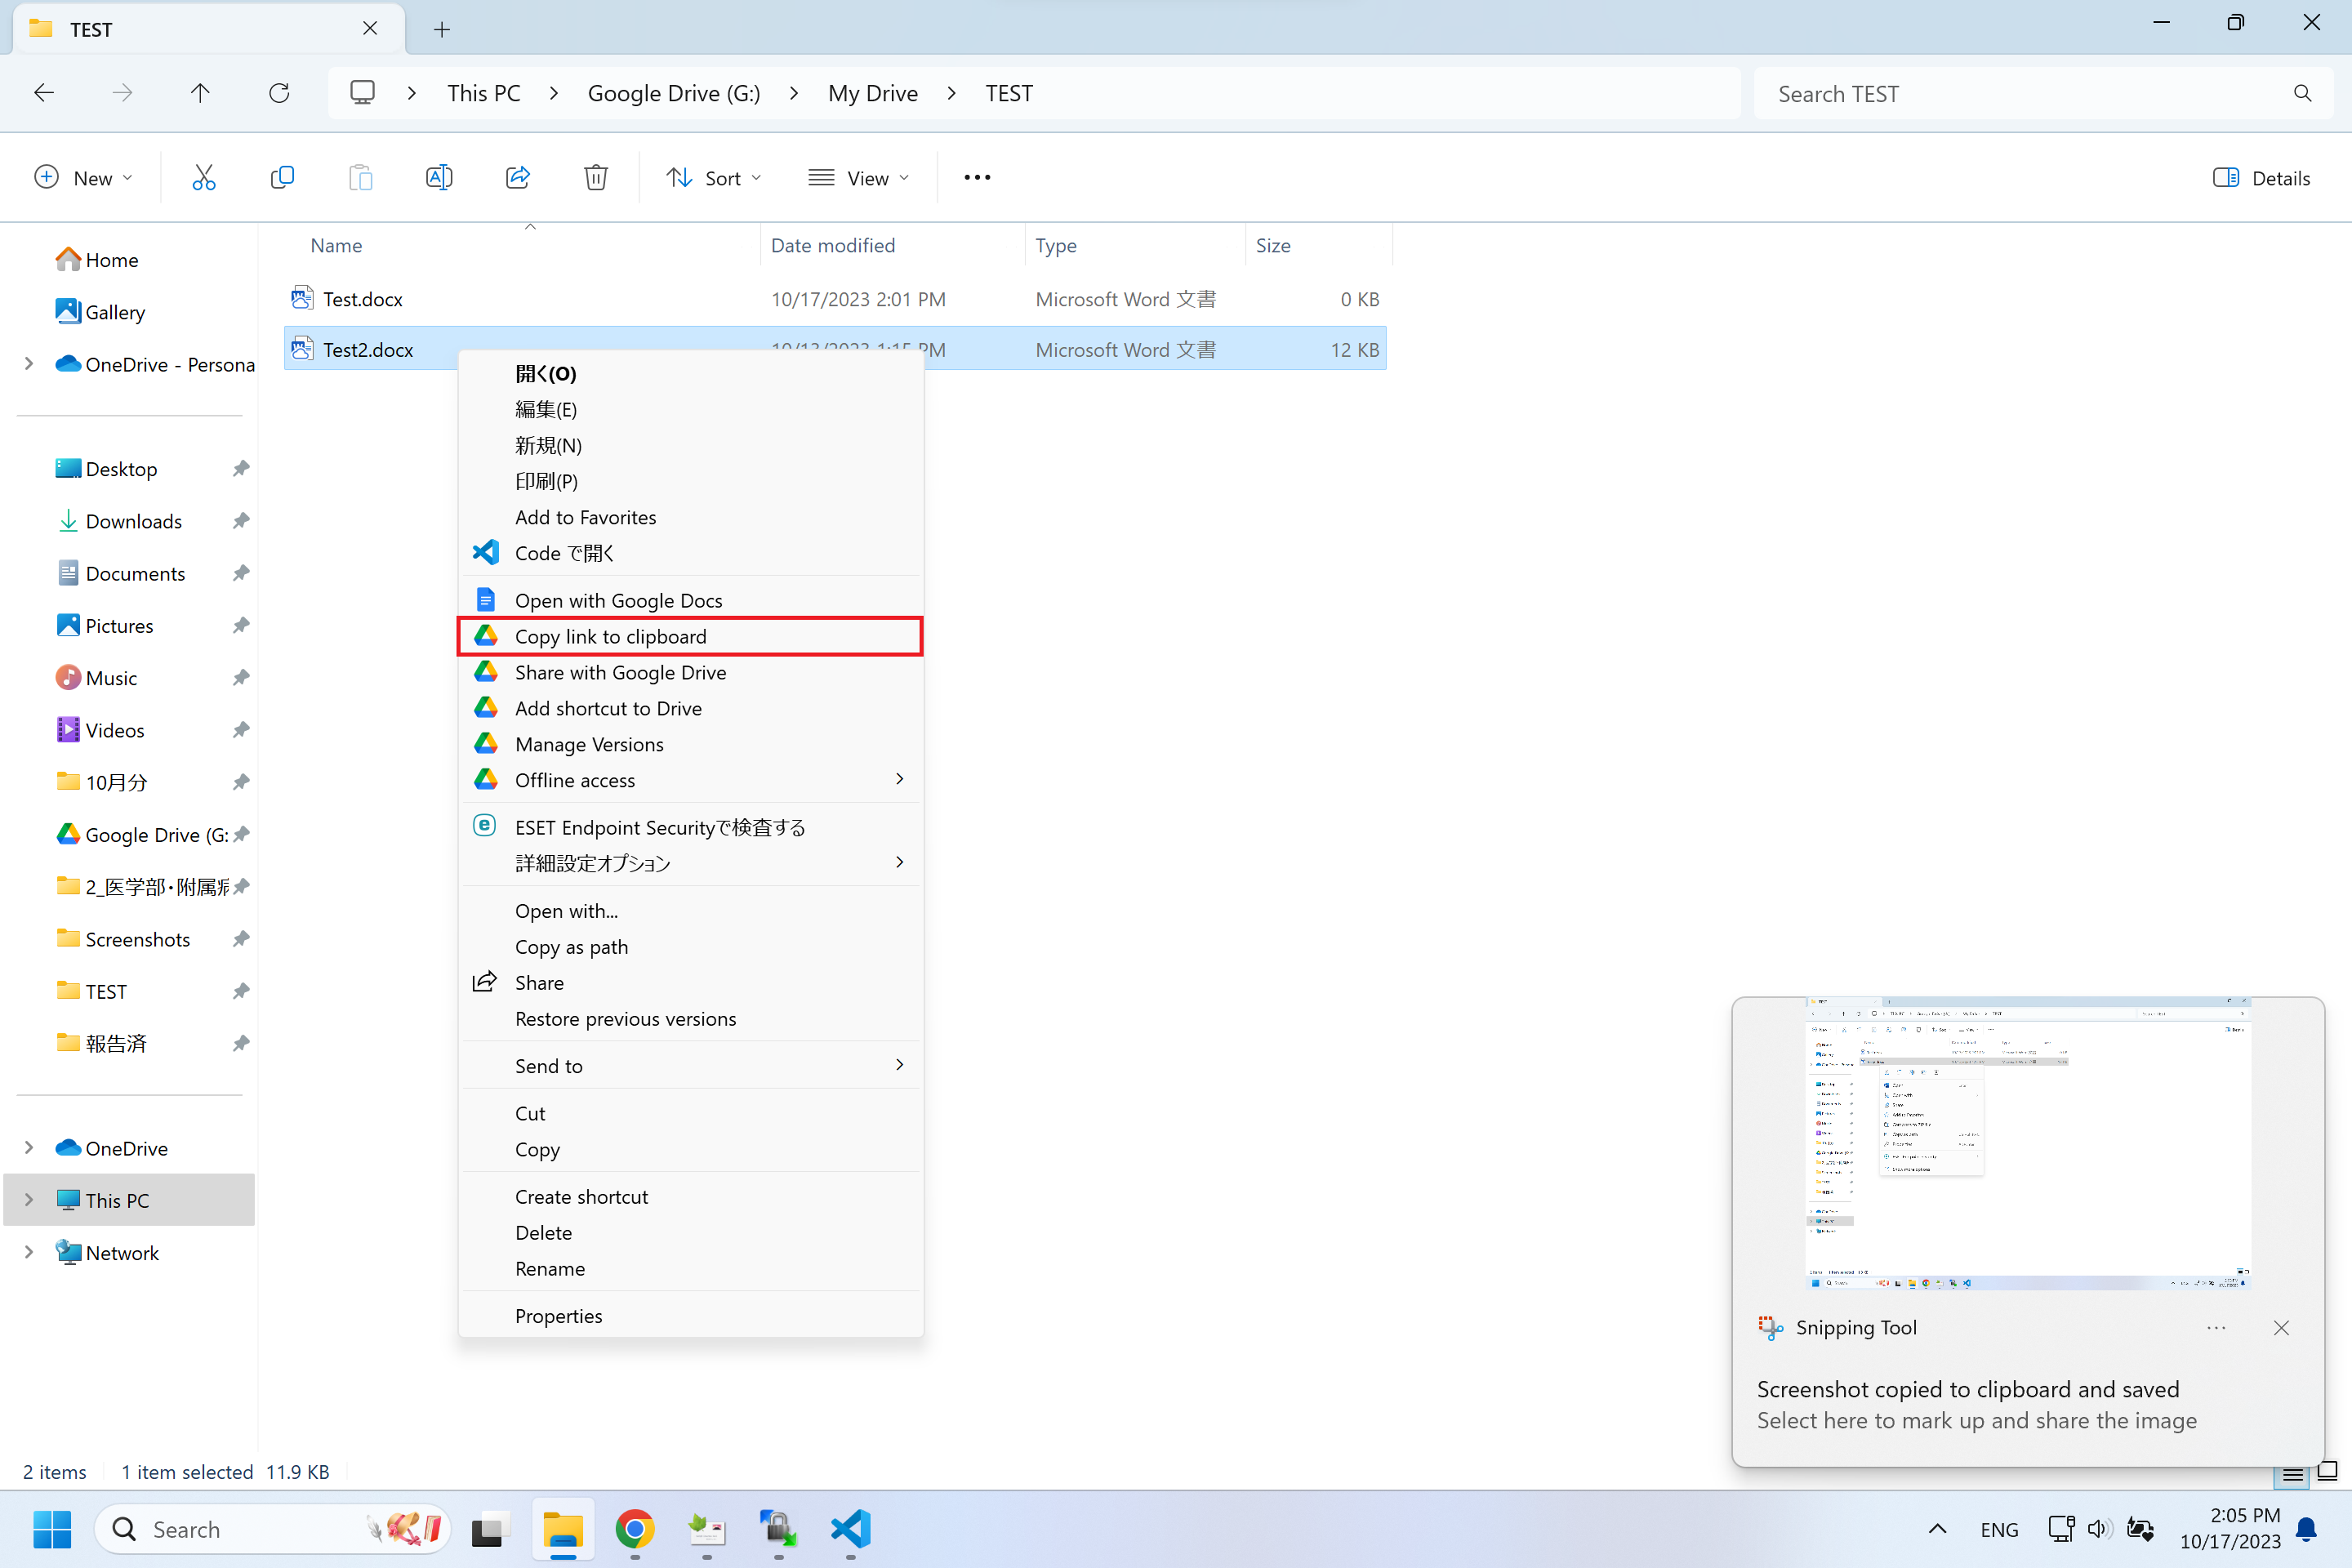
Task: Click the Search TEST input field
Action: point(2044,93)
